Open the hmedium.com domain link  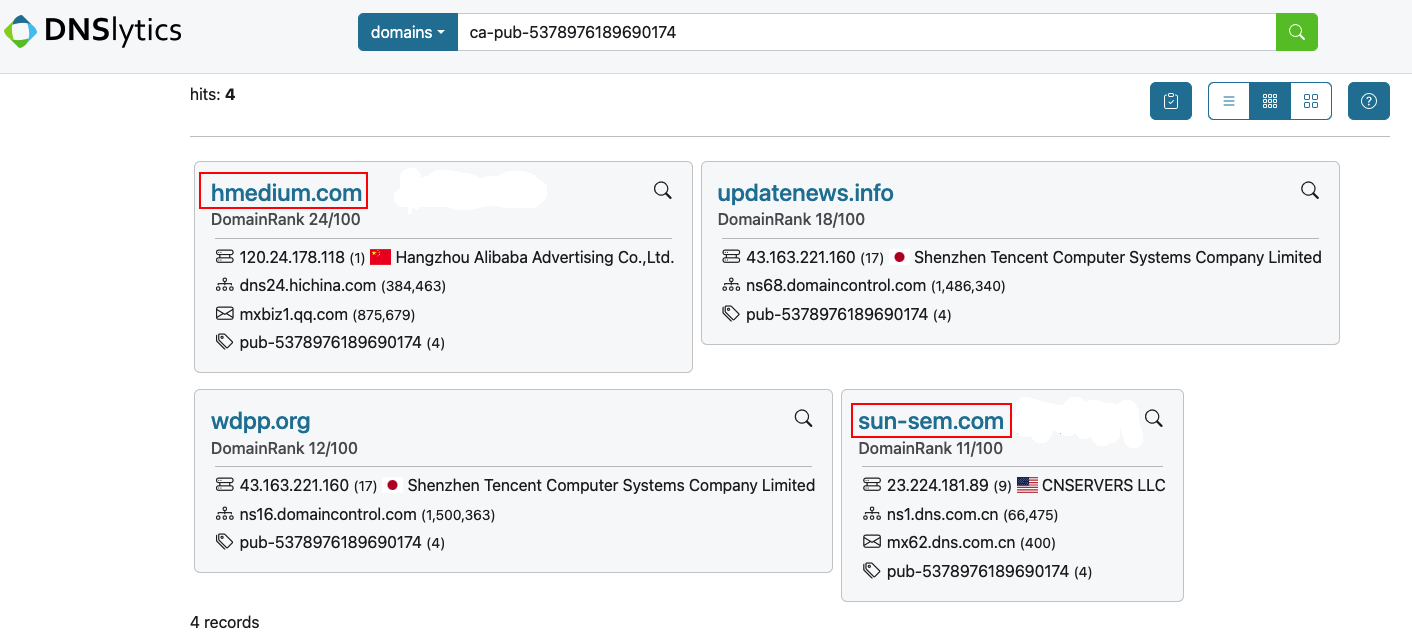click(286, 193)
